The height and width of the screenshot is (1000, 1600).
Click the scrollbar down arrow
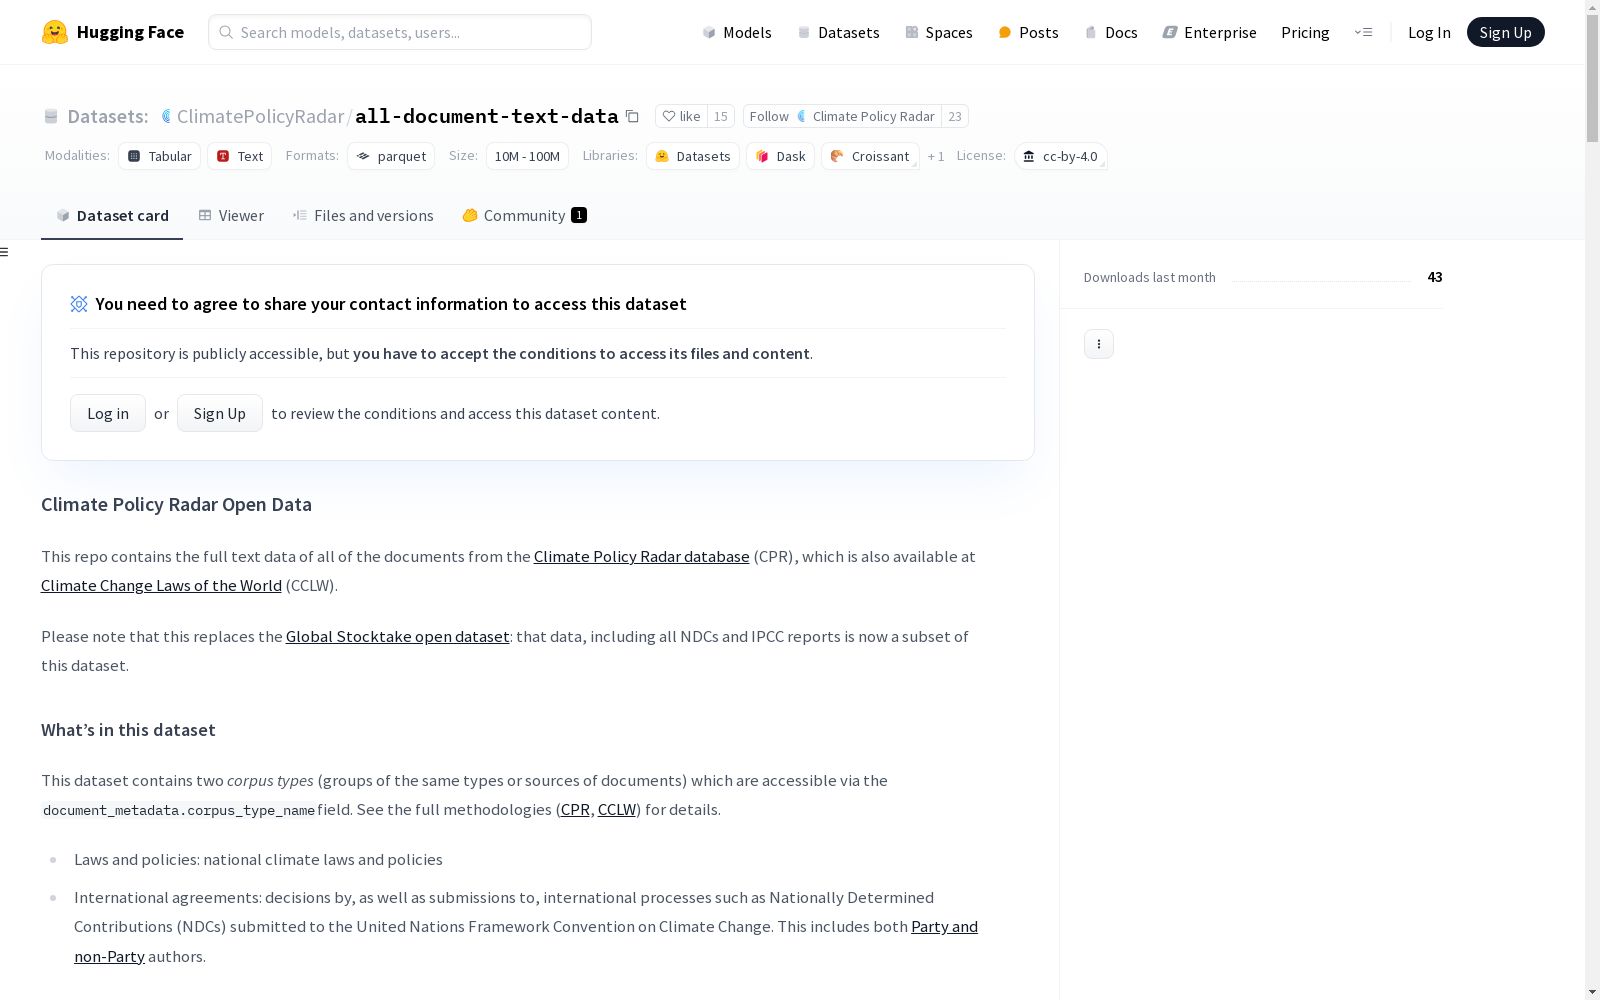coord(1592,992)
